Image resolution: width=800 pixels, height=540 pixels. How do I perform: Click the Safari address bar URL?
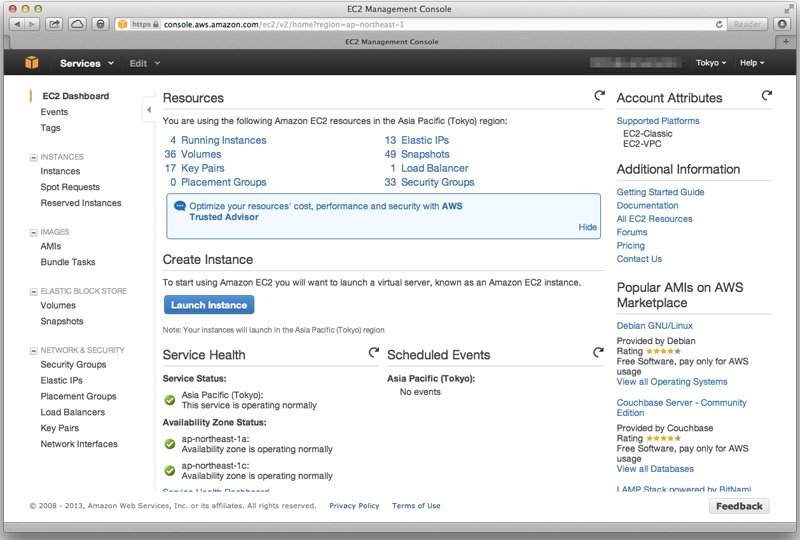tap(283, 24)
